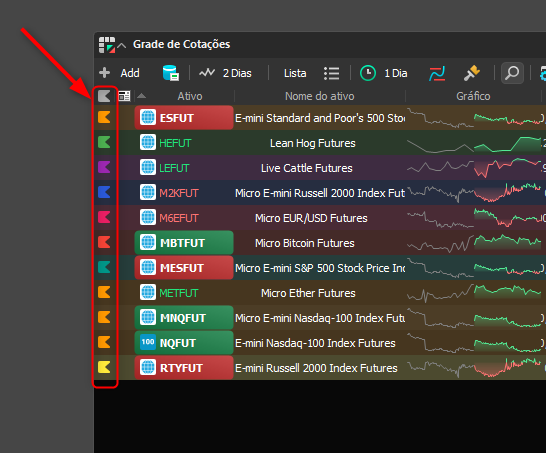Select the ESFUT ticker cell
546x453 pixels.
184,118
